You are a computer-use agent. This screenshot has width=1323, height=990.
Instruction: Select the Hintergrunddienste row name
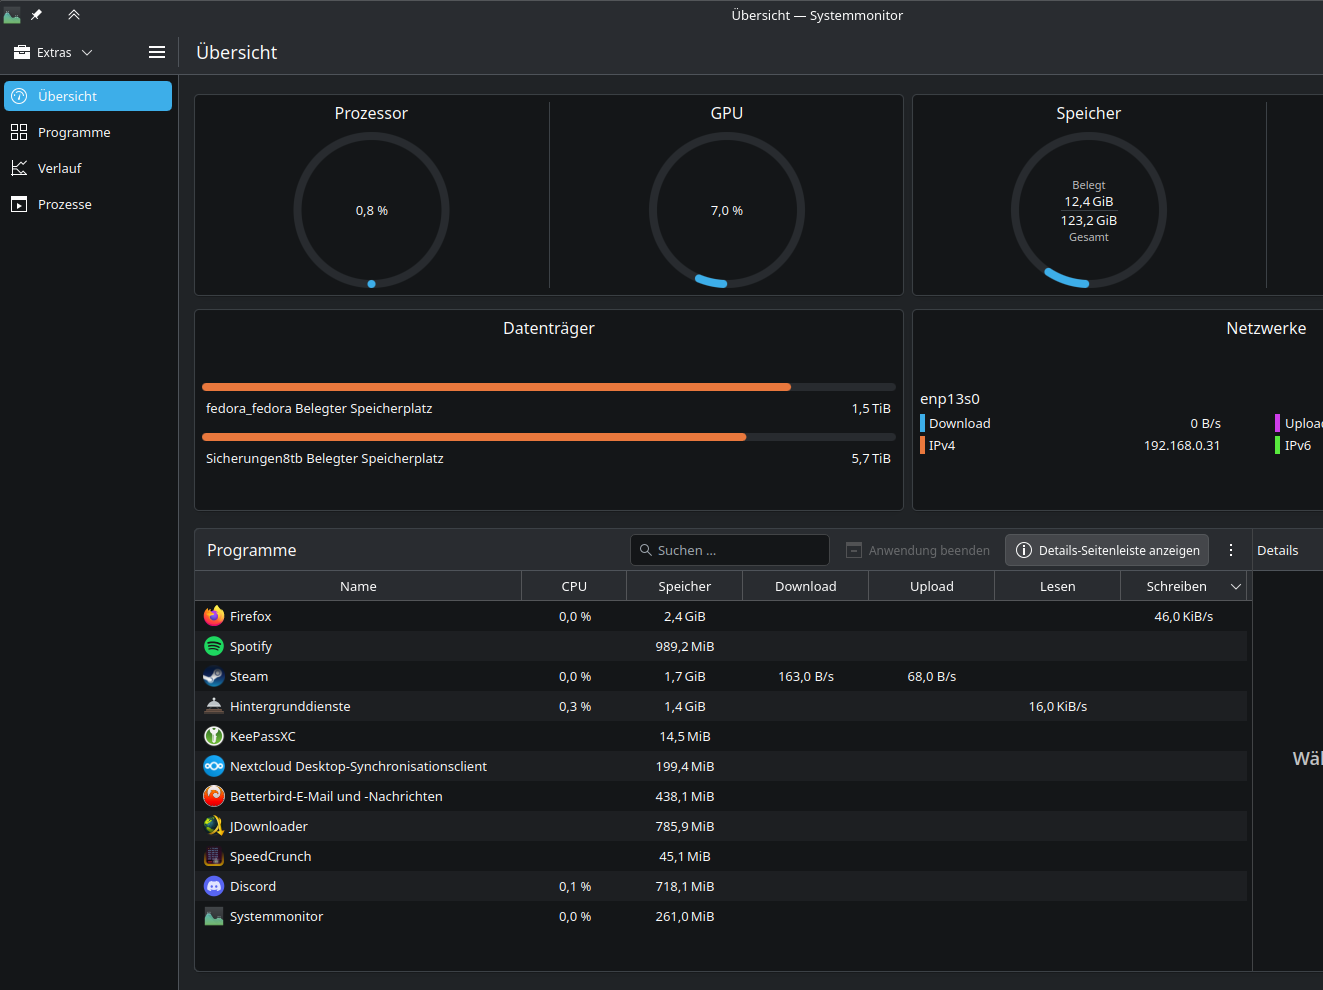(x=290, y=706)
